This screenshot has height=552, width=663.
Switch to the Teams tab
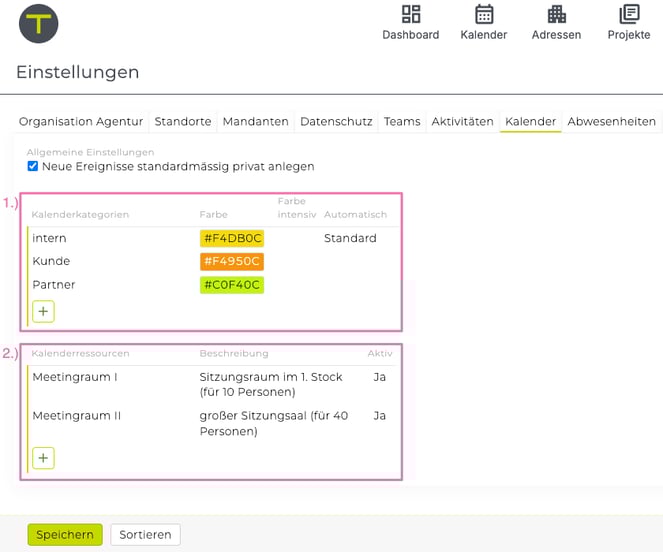pyautogui.click(x=402, y=122)
